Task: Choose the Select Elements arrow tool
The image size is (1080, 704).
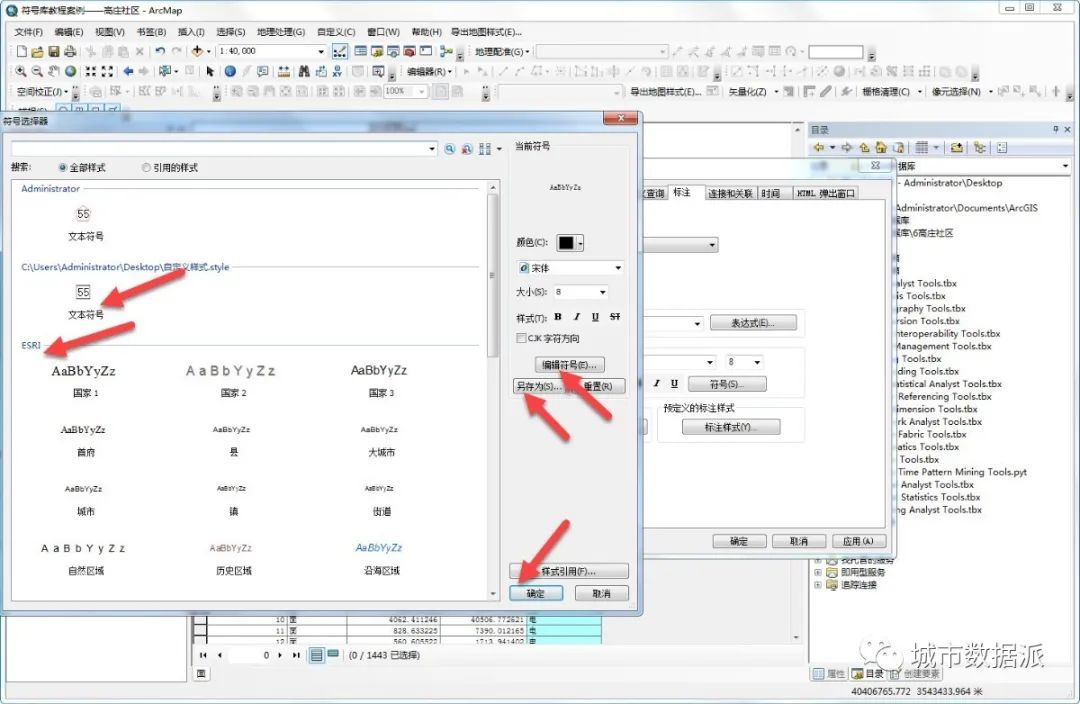Action: point(210,71)
